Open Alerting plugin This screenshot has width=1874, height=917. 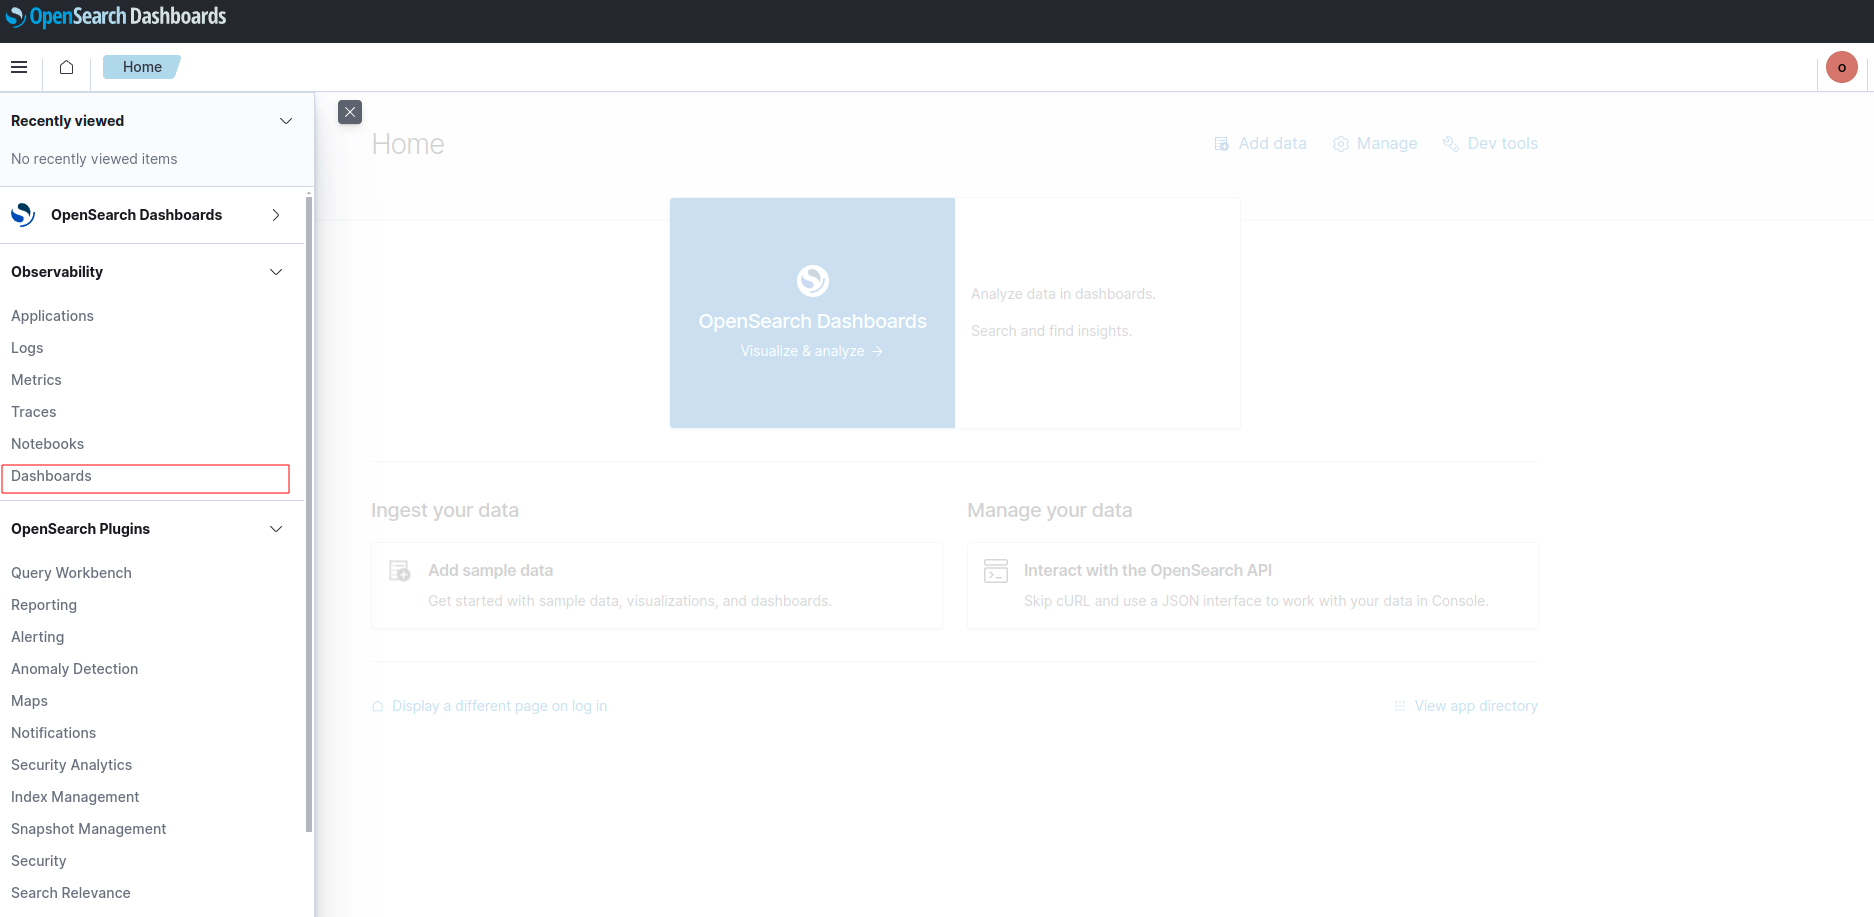pos(37,637)
